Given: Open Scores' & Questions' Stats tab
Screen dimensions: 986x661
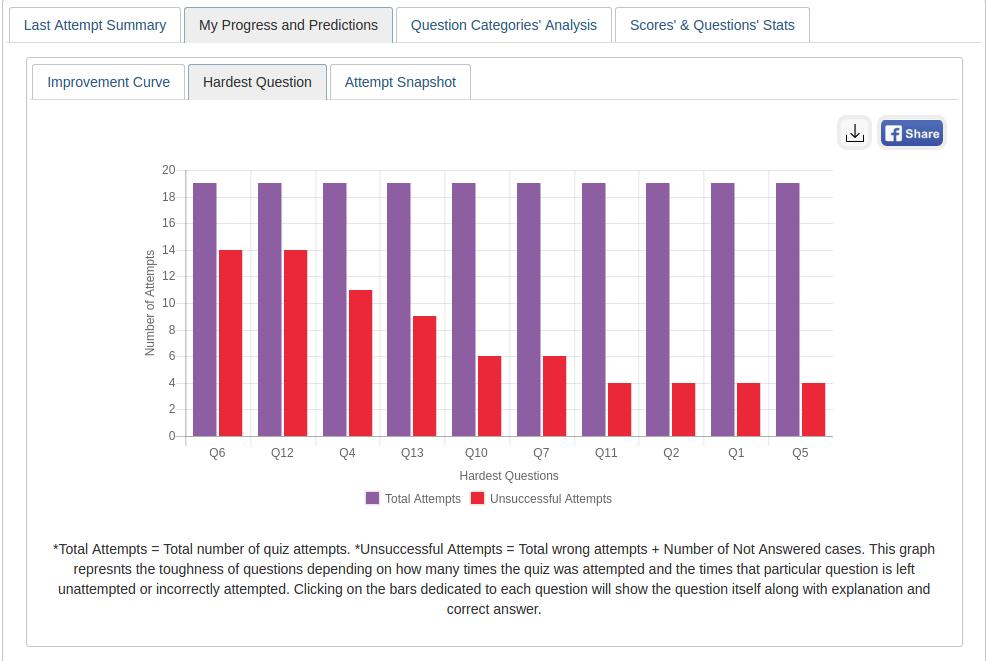Looking at the screenshot, I should point(712,25).
